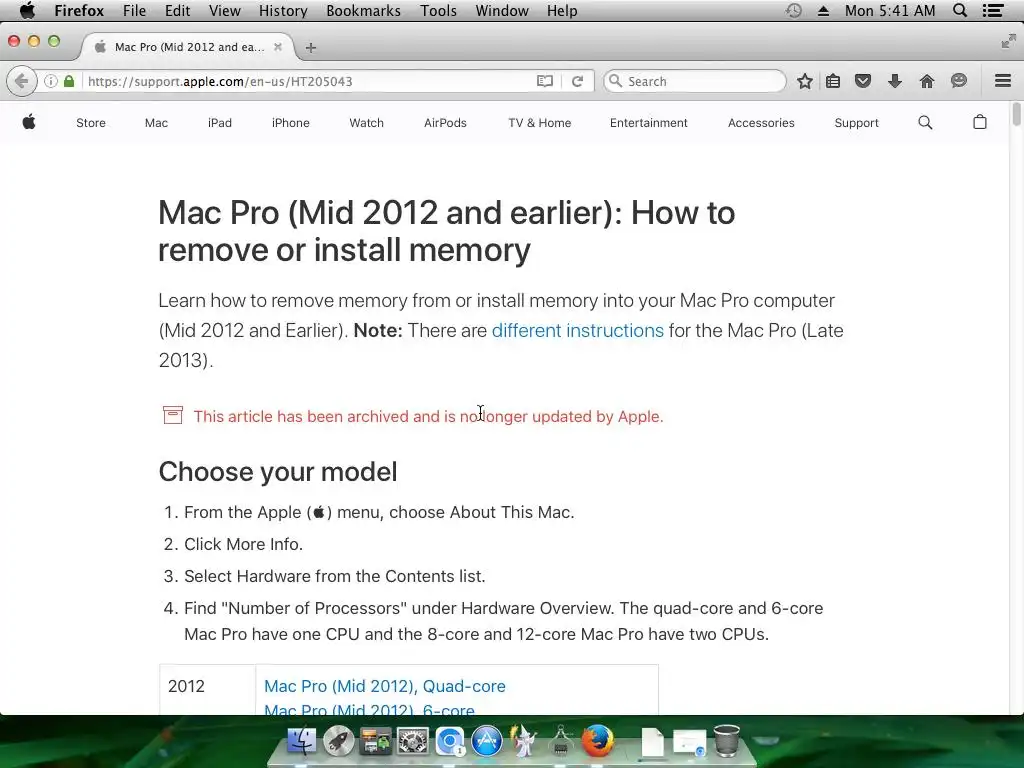Go back with the browser back arrow
This screenshot has height=768, width=1024.
click(x=21, y=82)
